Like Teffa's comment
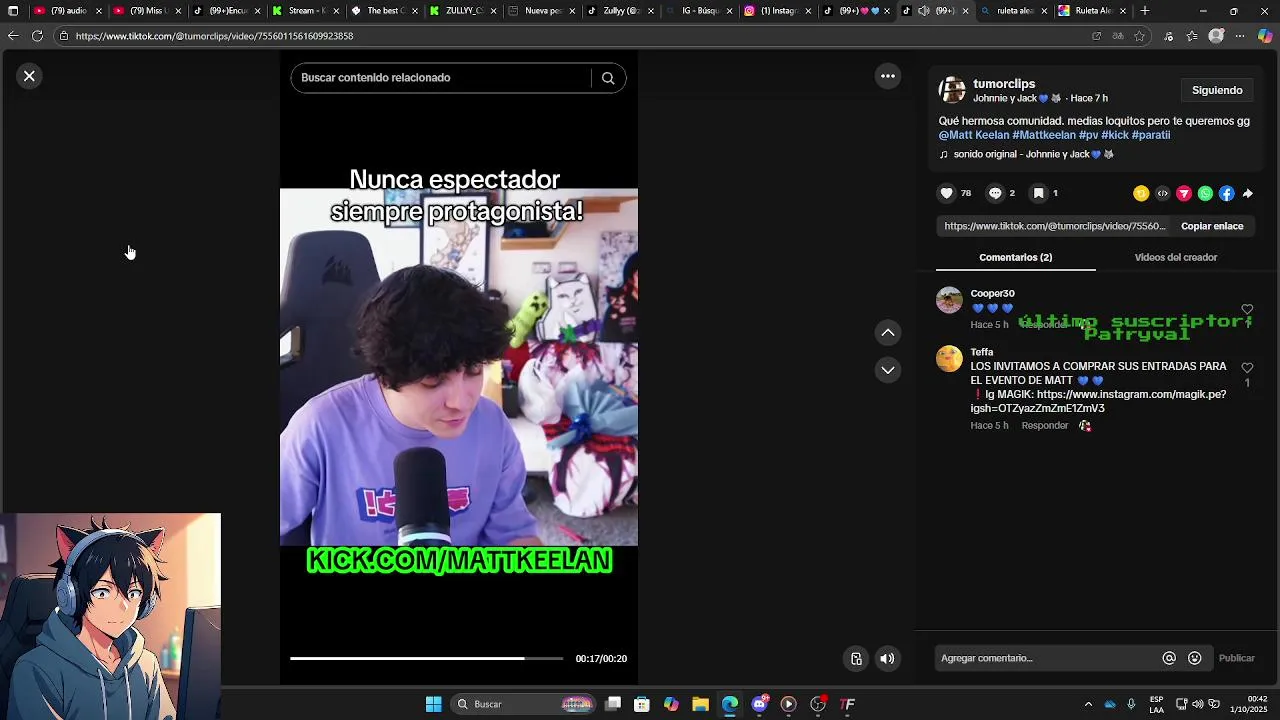This screenshot has height=720, width=1280. tap(1247, 368)
